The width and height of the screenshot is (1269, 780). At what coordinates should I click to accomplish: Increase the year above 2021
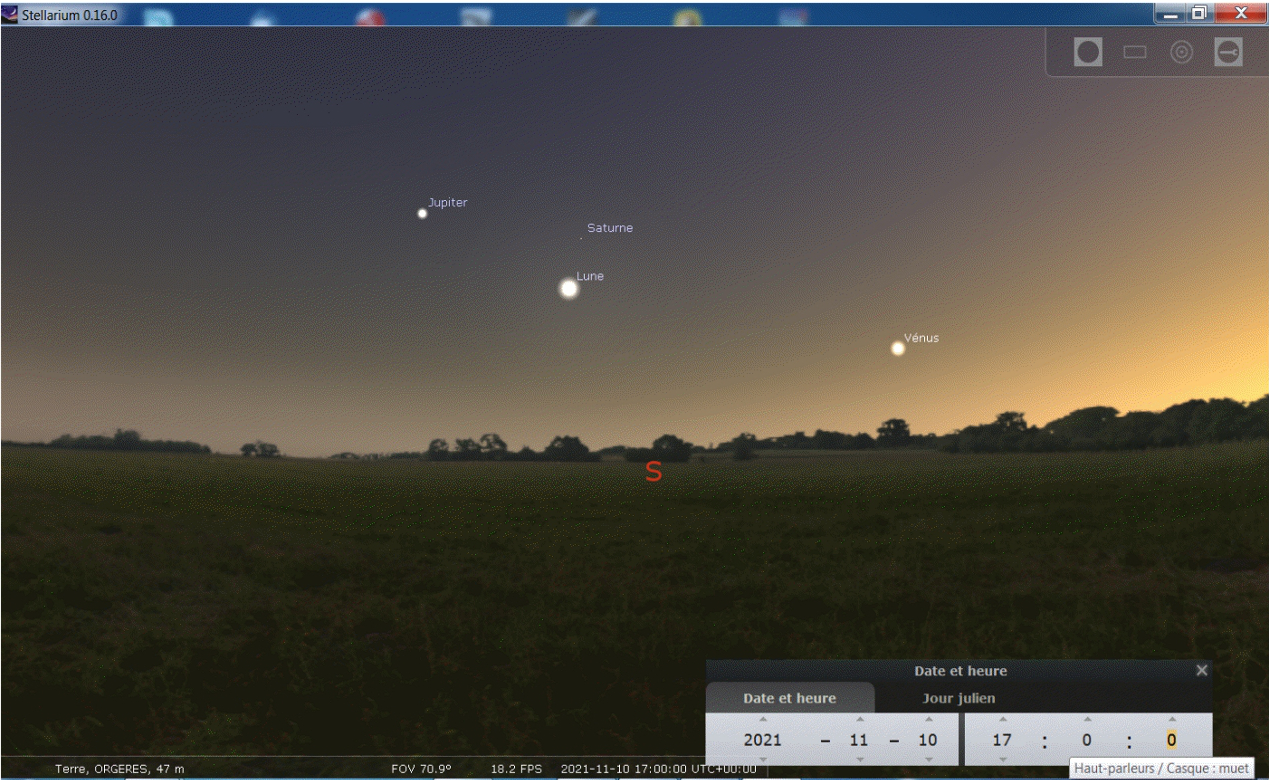[762, 719]
